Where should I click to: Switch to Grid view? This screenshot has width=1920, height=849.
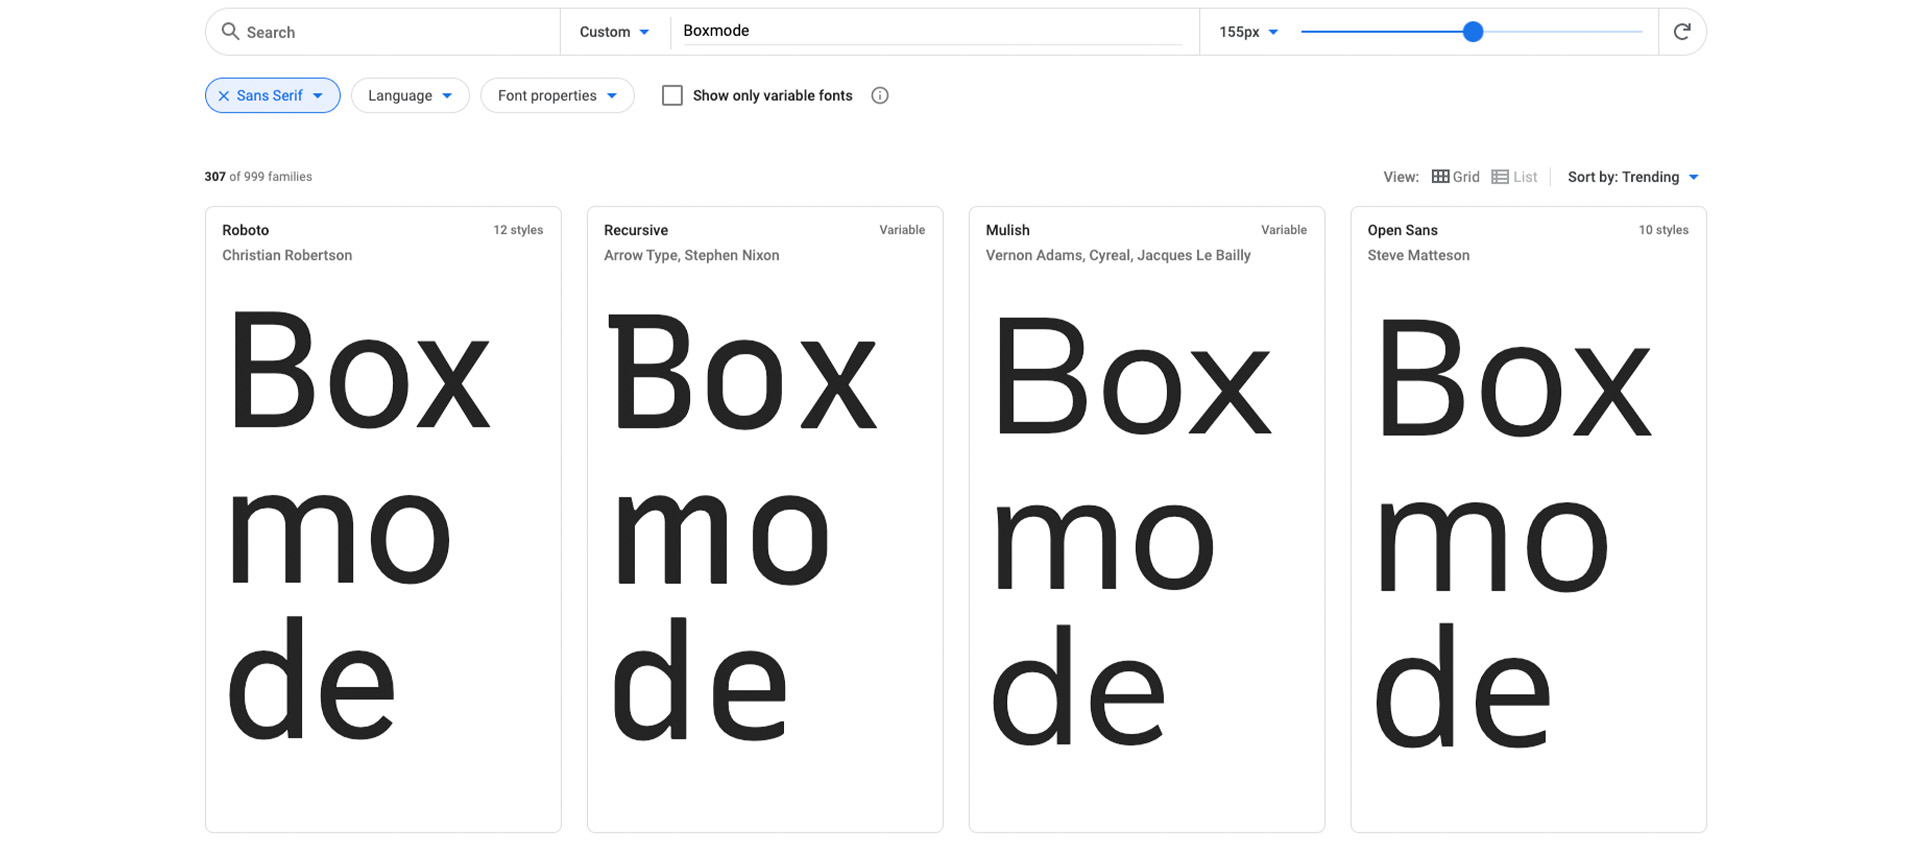coord(1455,177)
